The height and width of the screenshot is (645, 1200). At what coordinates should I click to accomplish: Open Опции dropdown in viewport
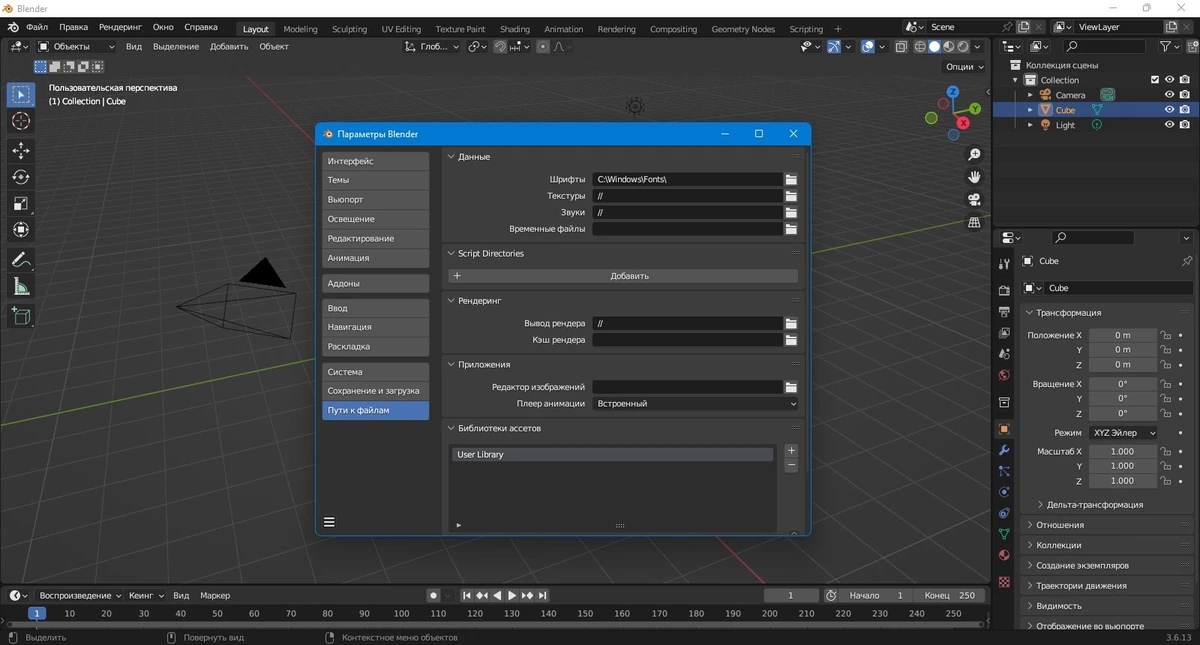[964, 67]
